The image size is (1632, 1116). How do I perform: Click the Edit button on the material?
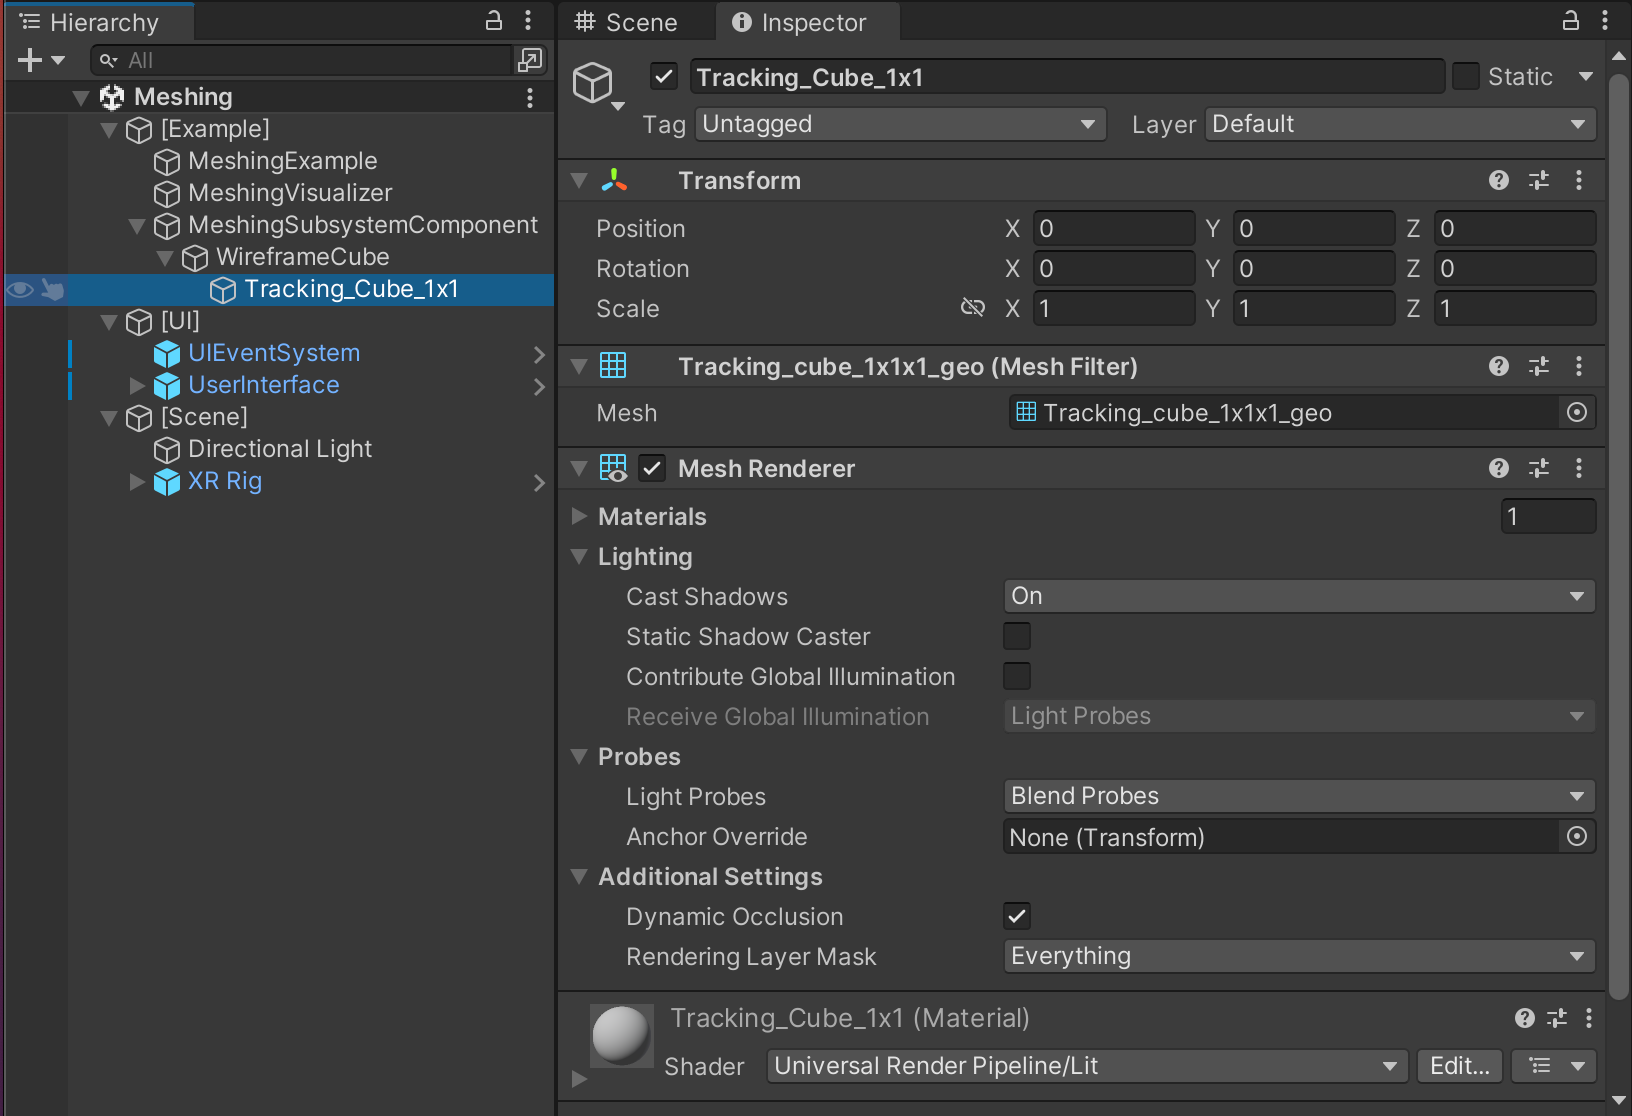[x=1459, y=1066]
